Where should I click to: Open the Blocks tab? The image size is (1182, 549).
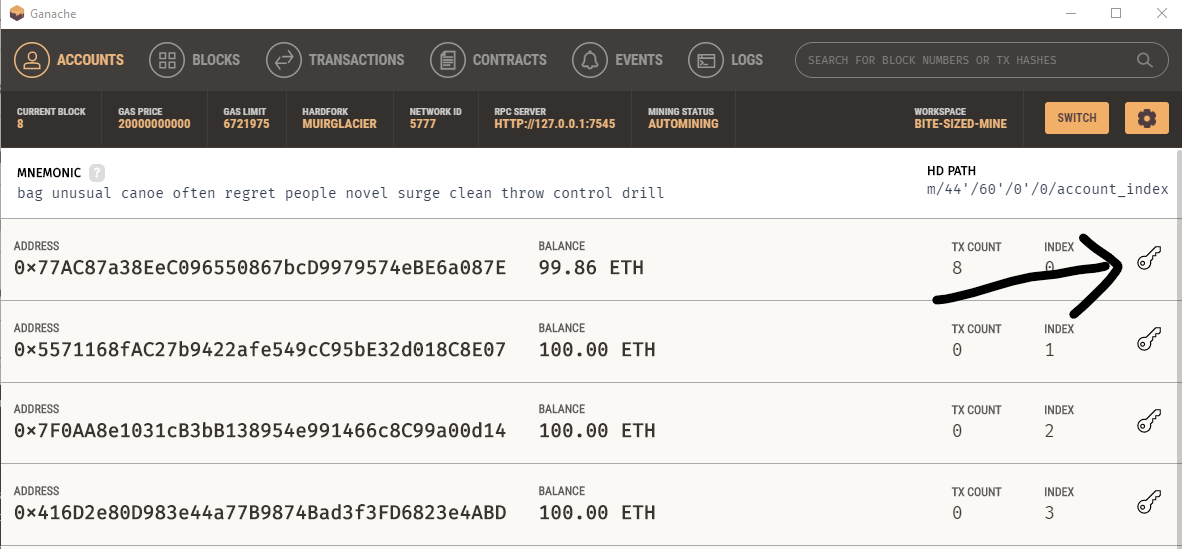point(194,60)
